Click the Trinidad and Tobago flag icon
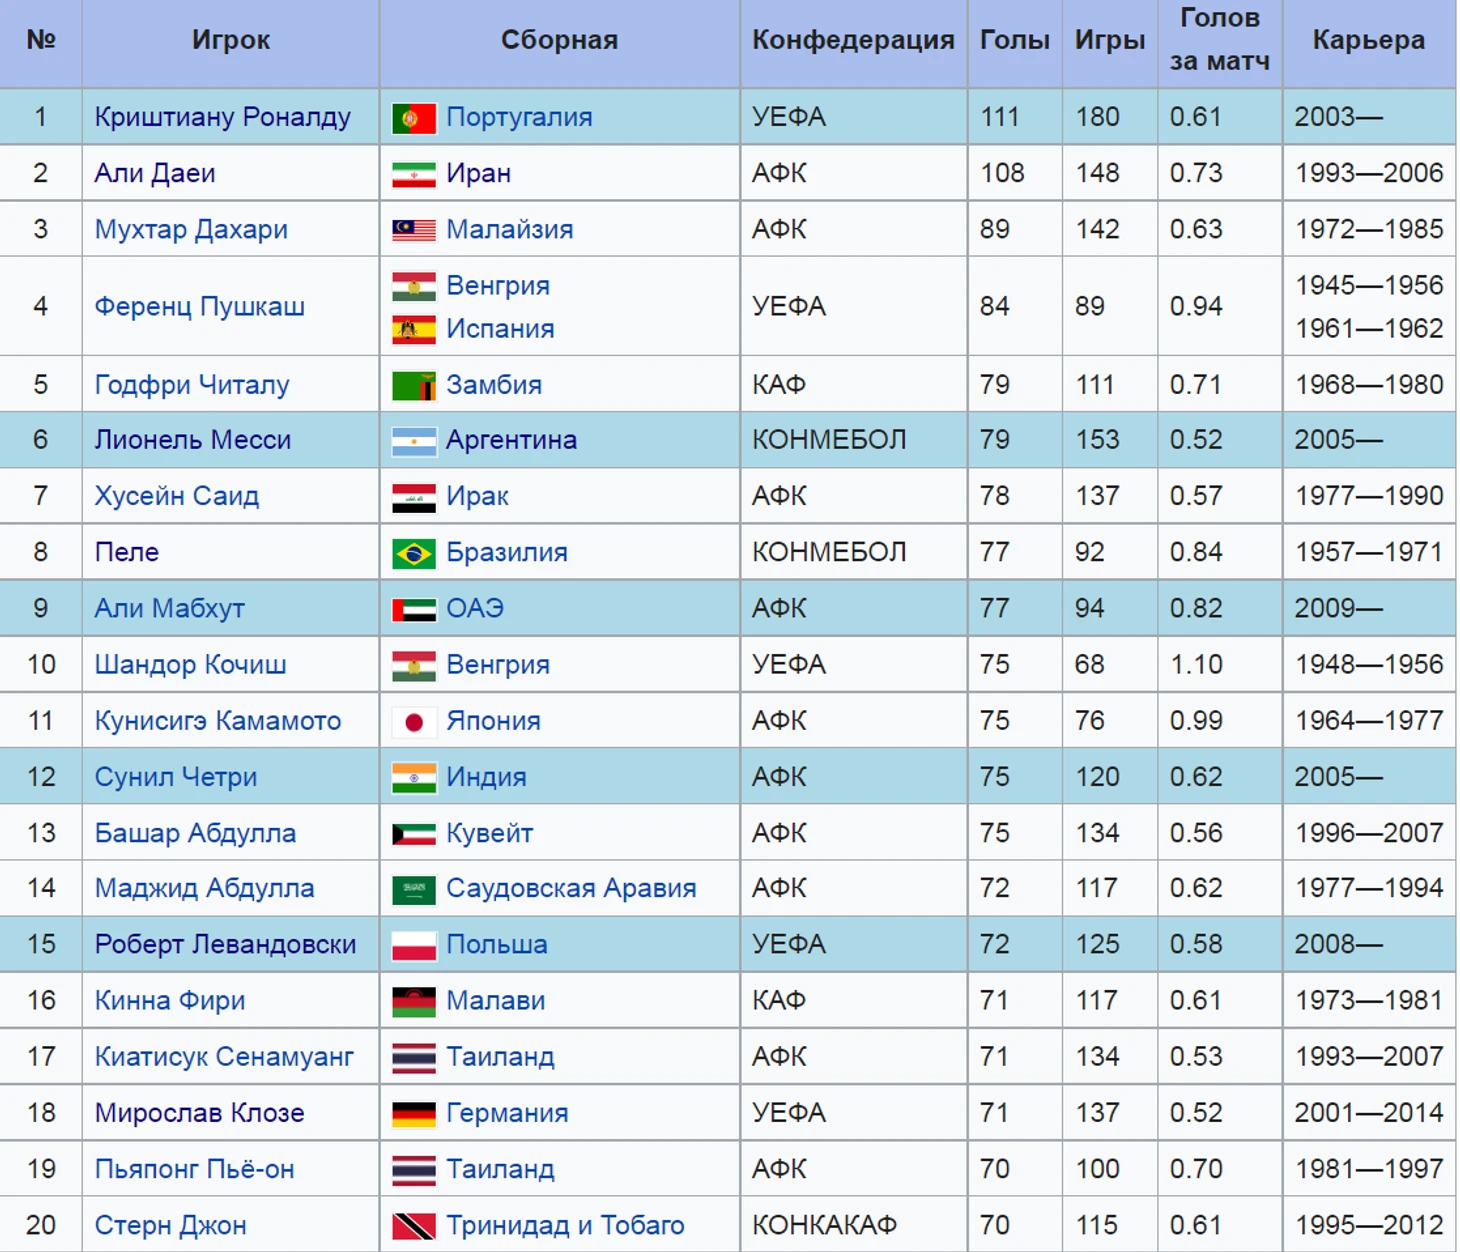This screenshot has width=1460, height=1252. click(x=413, y=1226)
